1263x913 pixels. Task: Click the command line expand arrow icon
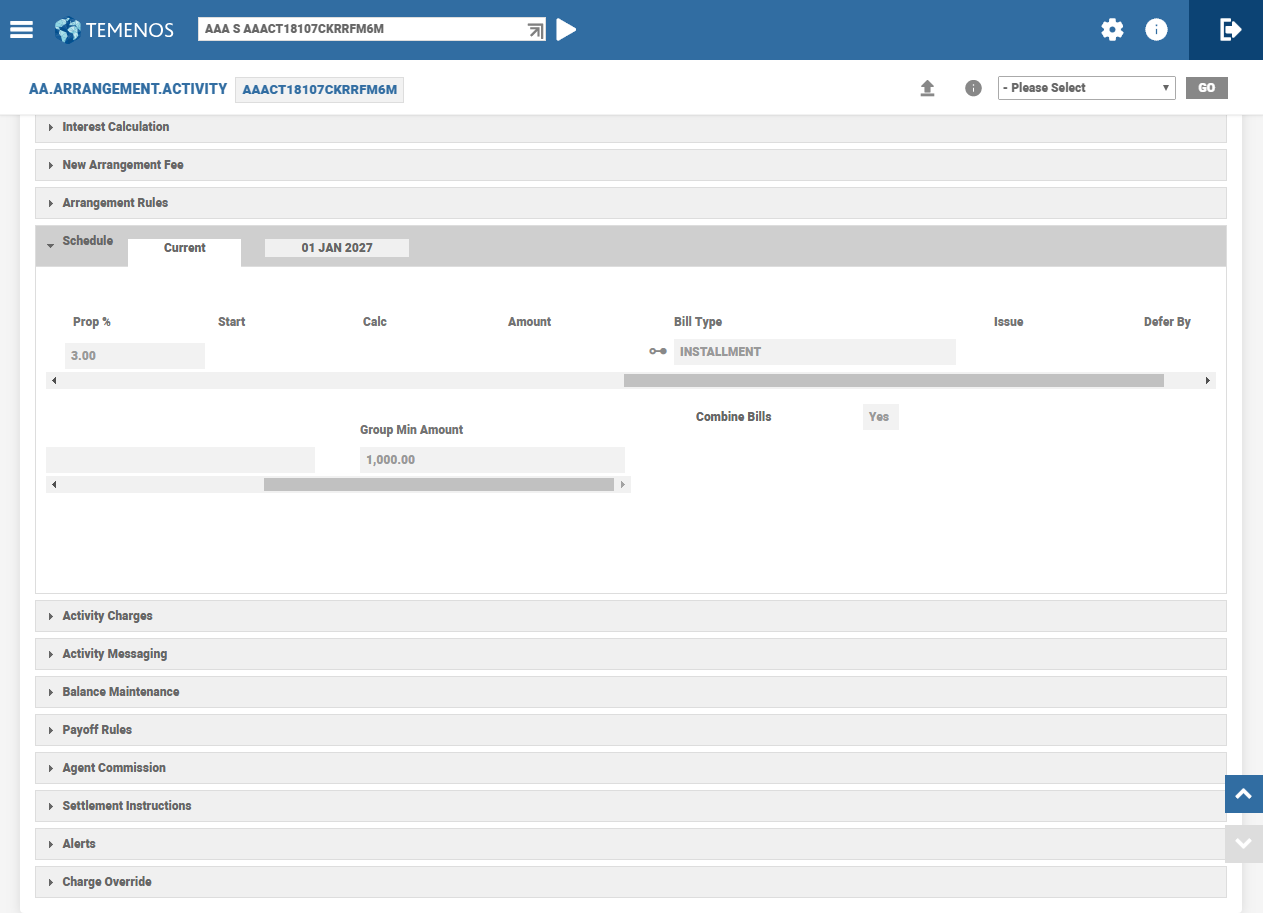click(535, 30)
